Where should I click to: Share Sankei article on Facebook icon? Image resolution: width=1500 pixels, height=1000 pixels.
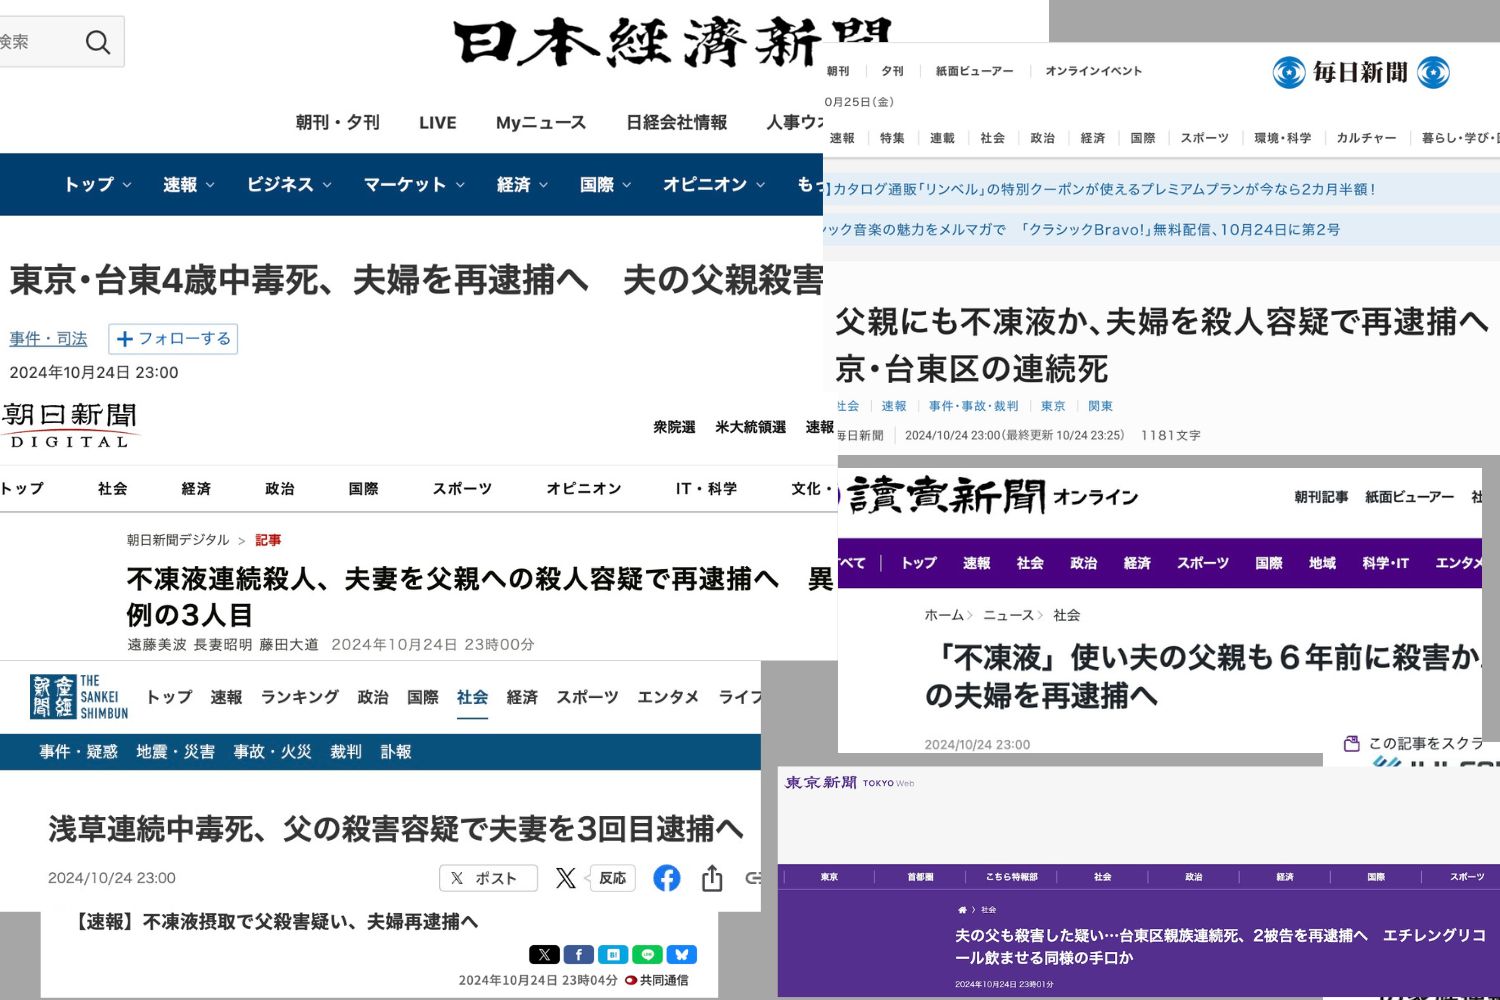[667, 878]
